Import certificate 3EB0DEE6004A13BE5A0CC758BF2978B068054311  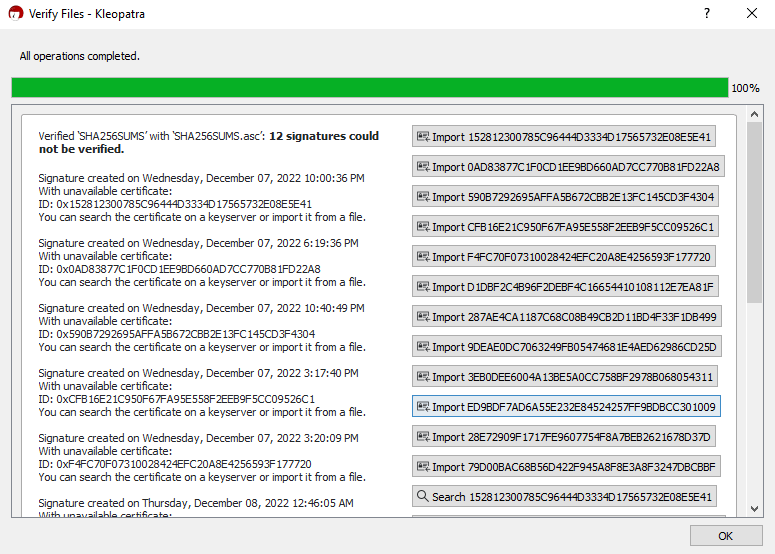click(x=565, y=377)
